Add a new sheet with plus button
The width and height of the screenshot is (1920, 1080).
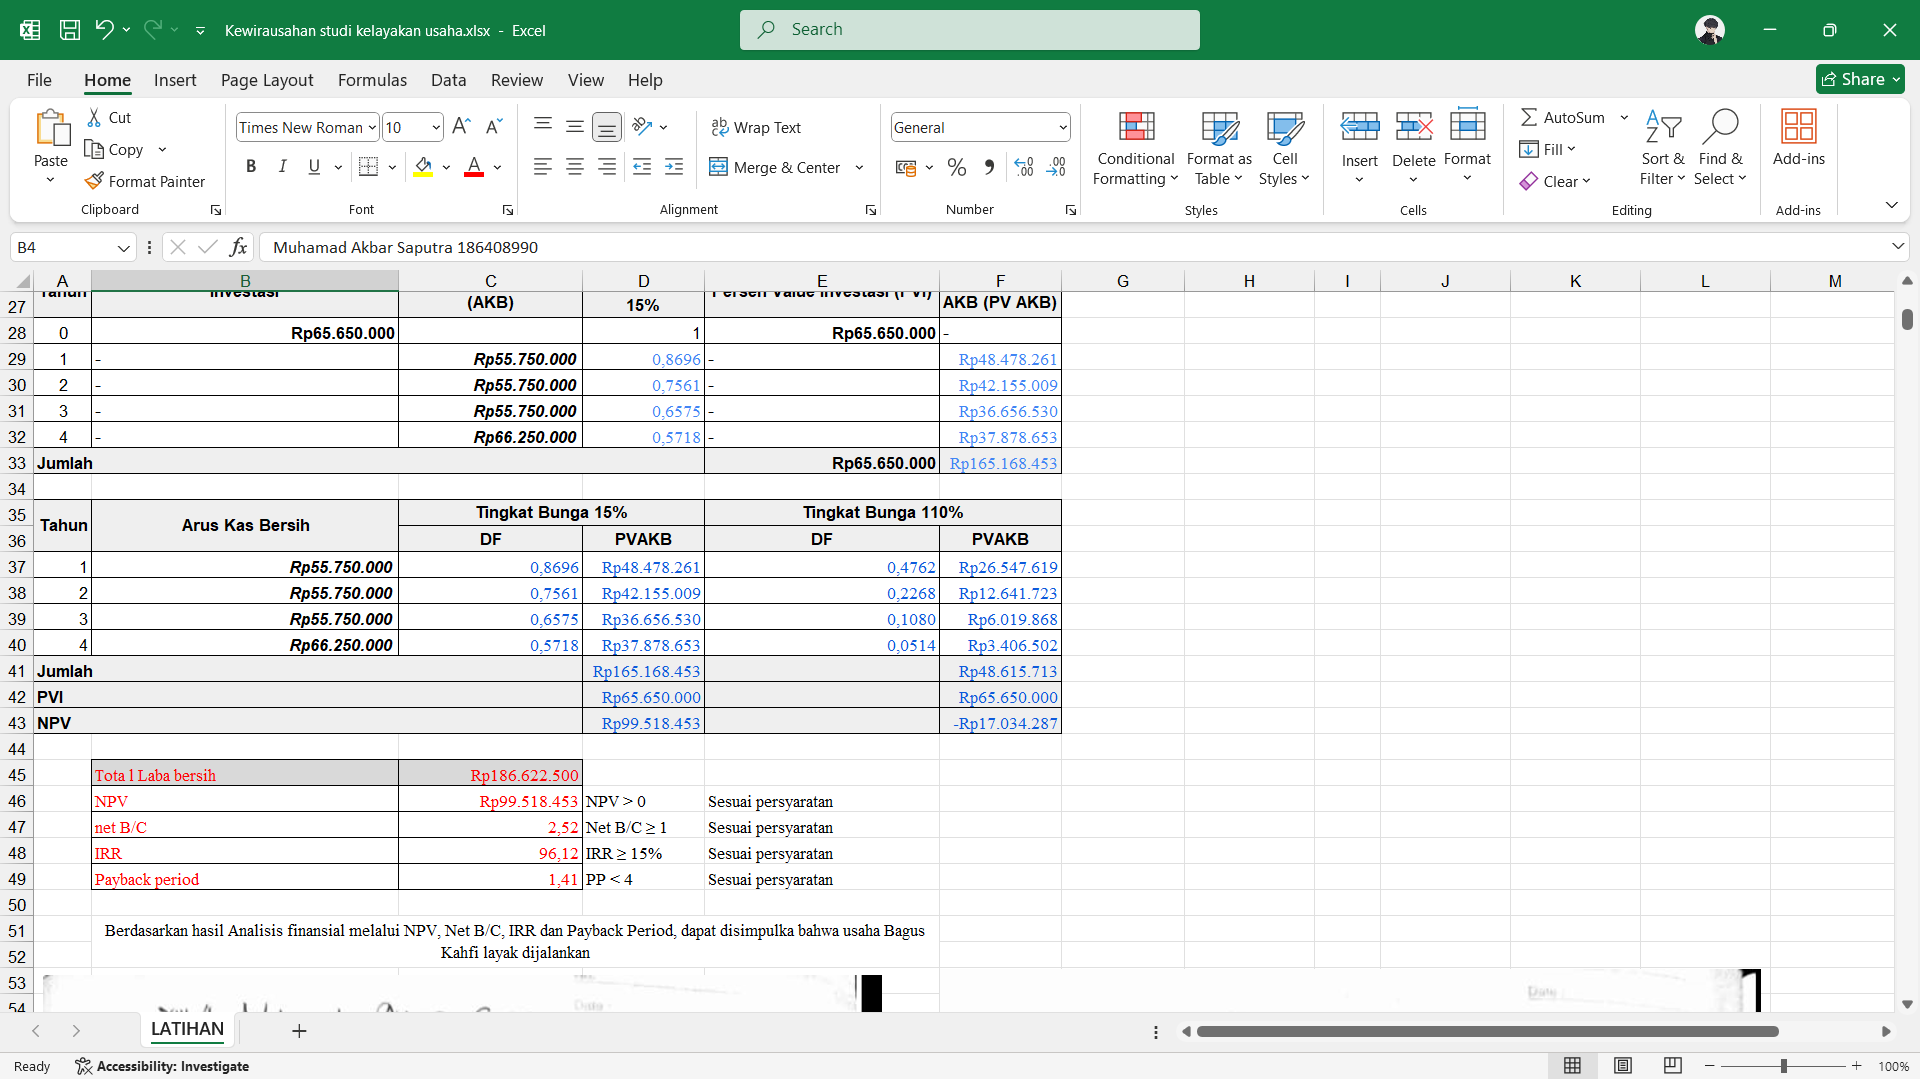(x=299, y=1031)
